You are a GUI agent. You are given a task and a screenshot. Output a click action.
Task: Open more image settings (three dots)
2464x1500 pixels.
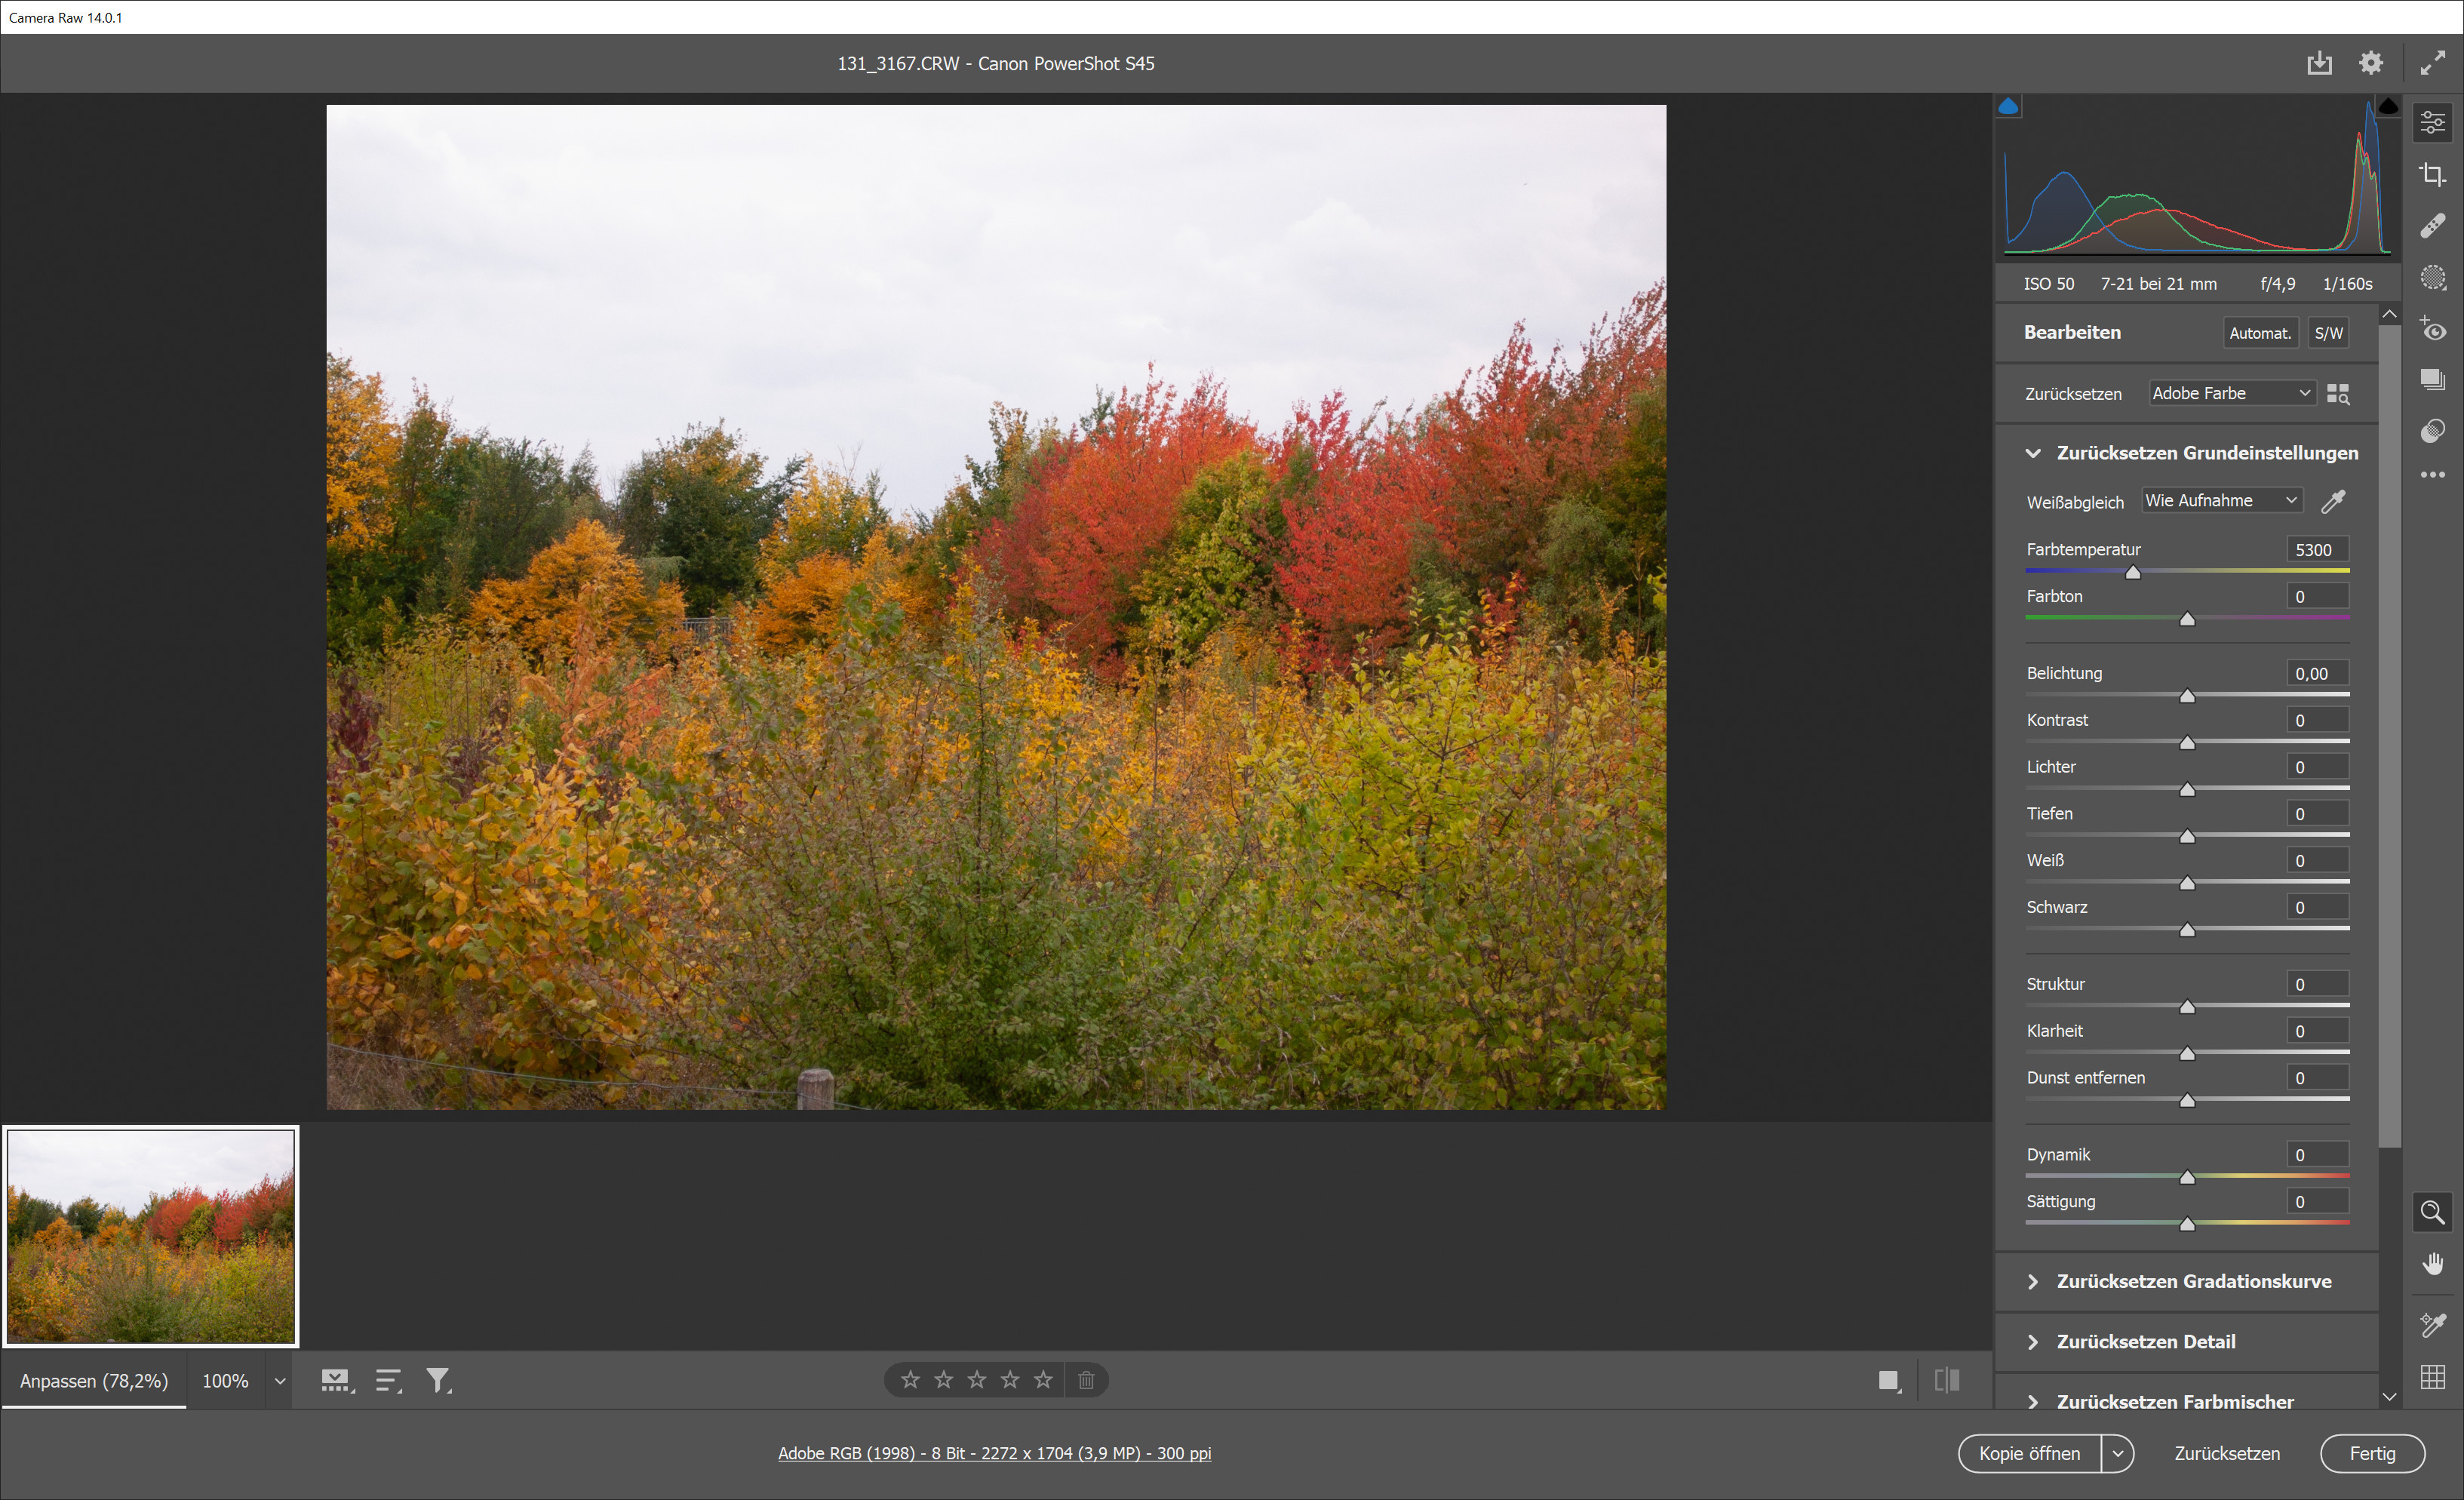point(2432,475)
